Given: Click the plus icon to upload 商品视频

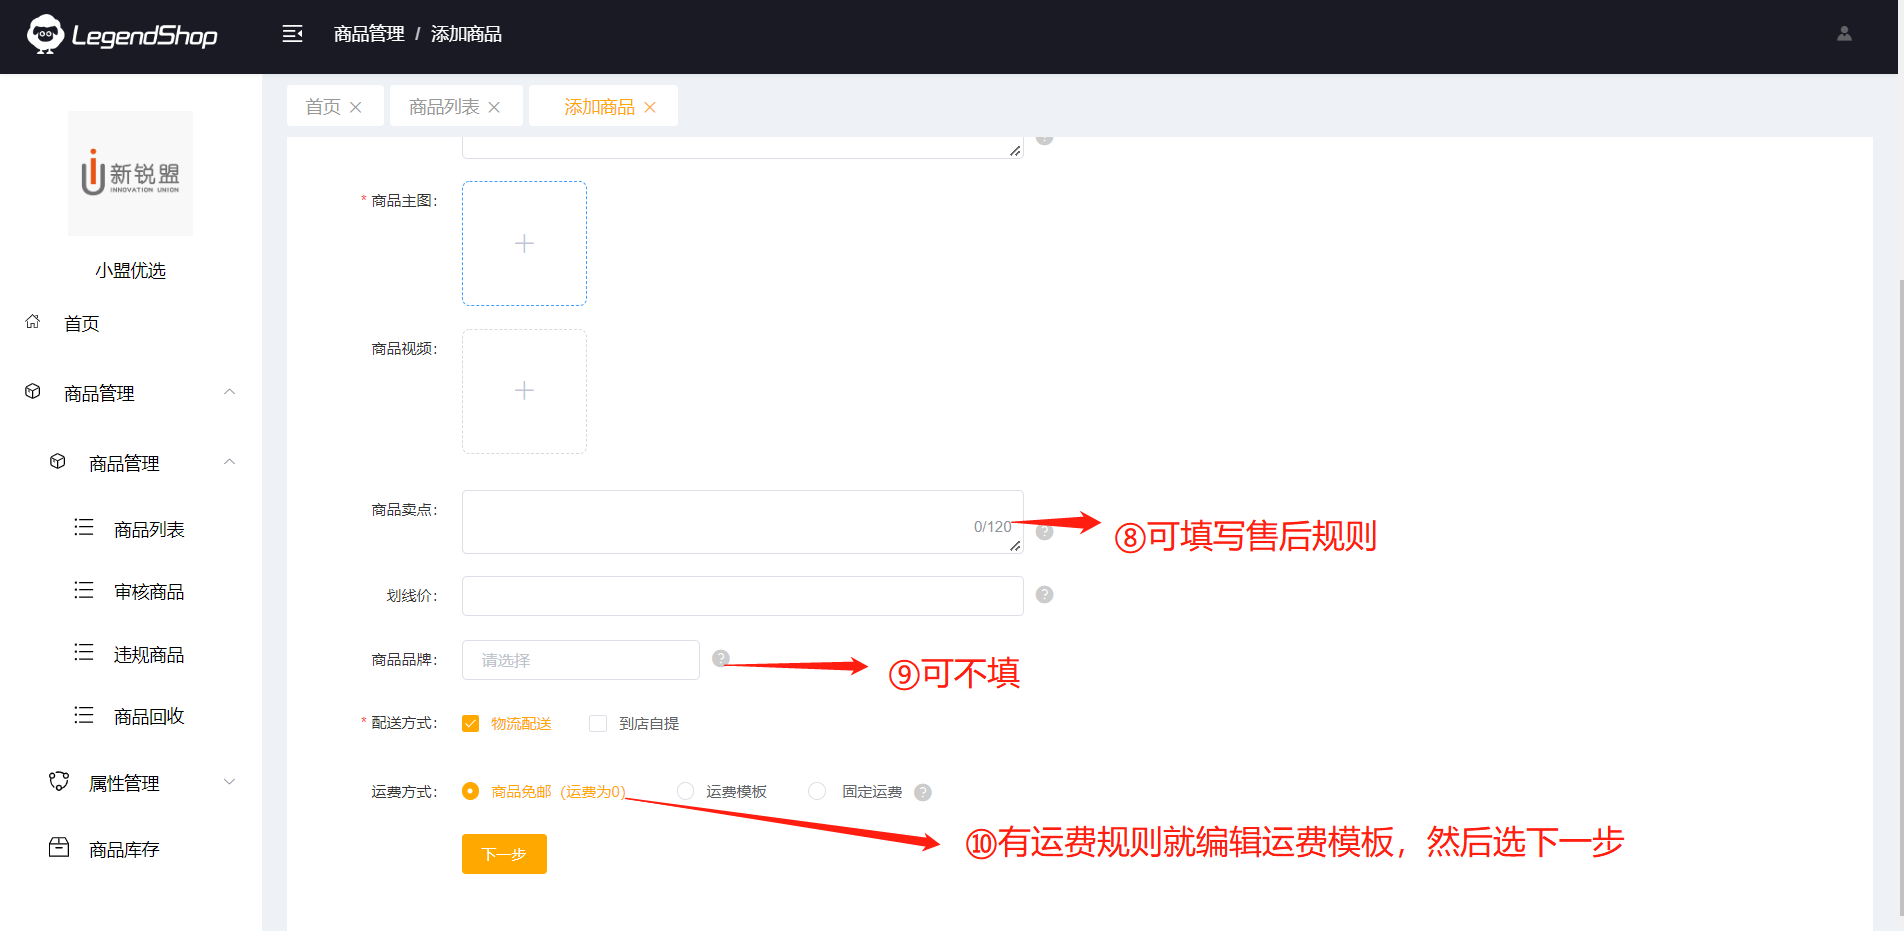Looking at the screenshot, I should 524,391.
